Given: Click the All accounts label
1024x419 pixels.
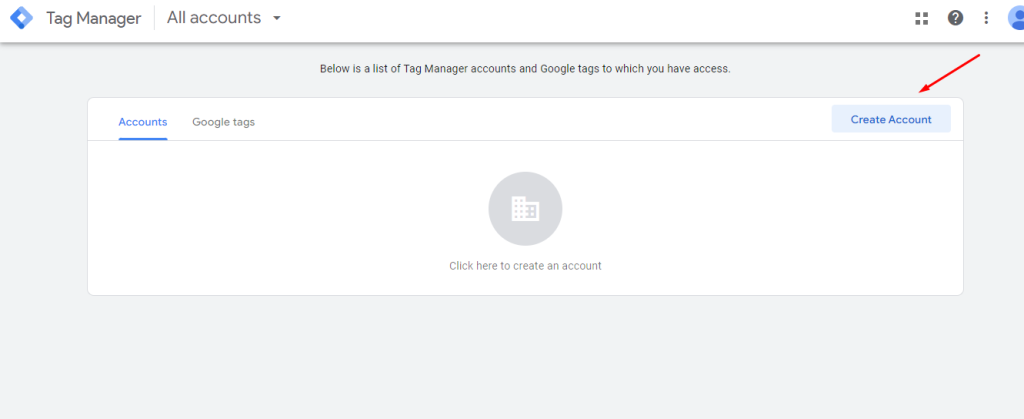Looking at the screenshot, I should point(214,18).
